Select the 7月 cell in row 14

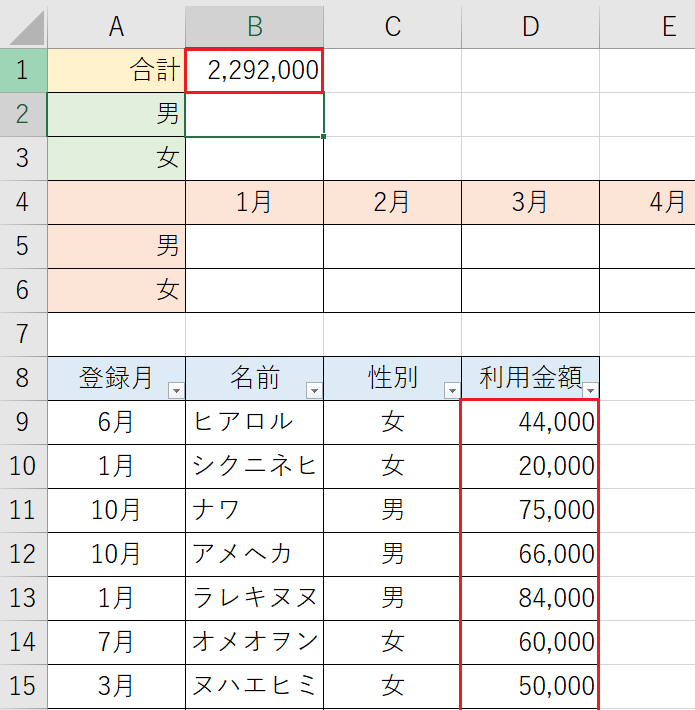click(116, 642)
